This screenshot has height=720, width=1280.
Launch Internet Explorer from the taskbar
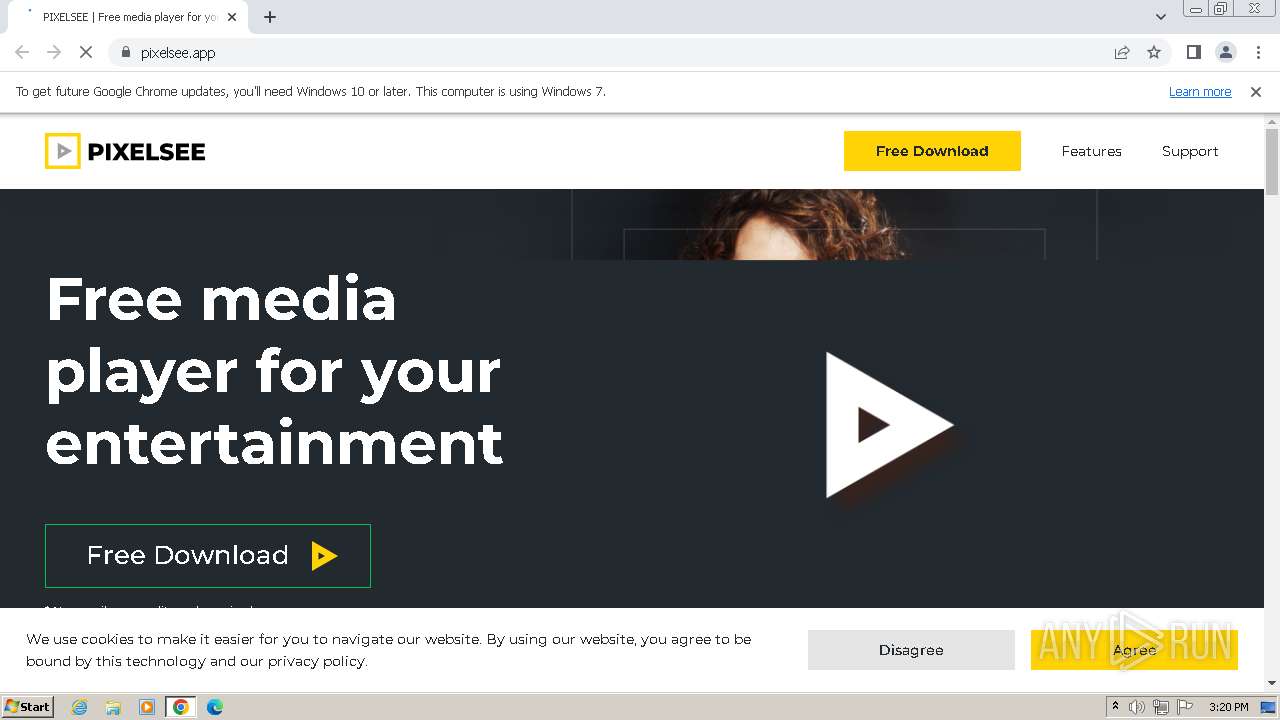pos(79,707)
